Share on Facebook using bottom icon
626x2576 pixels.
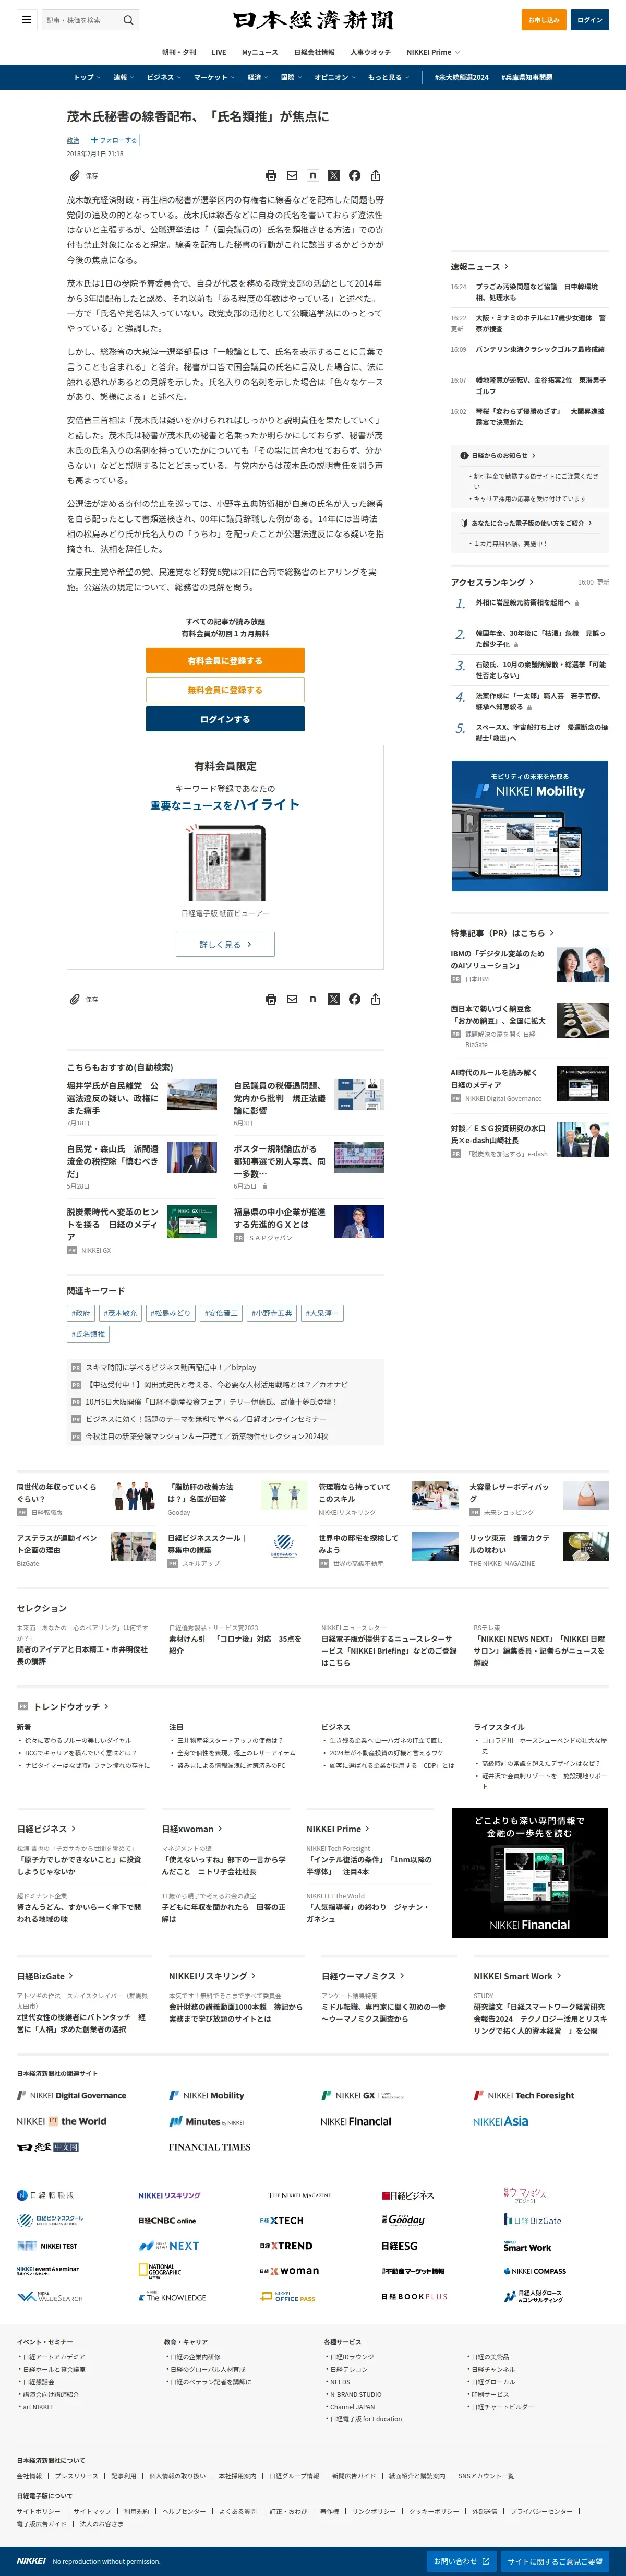click(x=355, y=999)
